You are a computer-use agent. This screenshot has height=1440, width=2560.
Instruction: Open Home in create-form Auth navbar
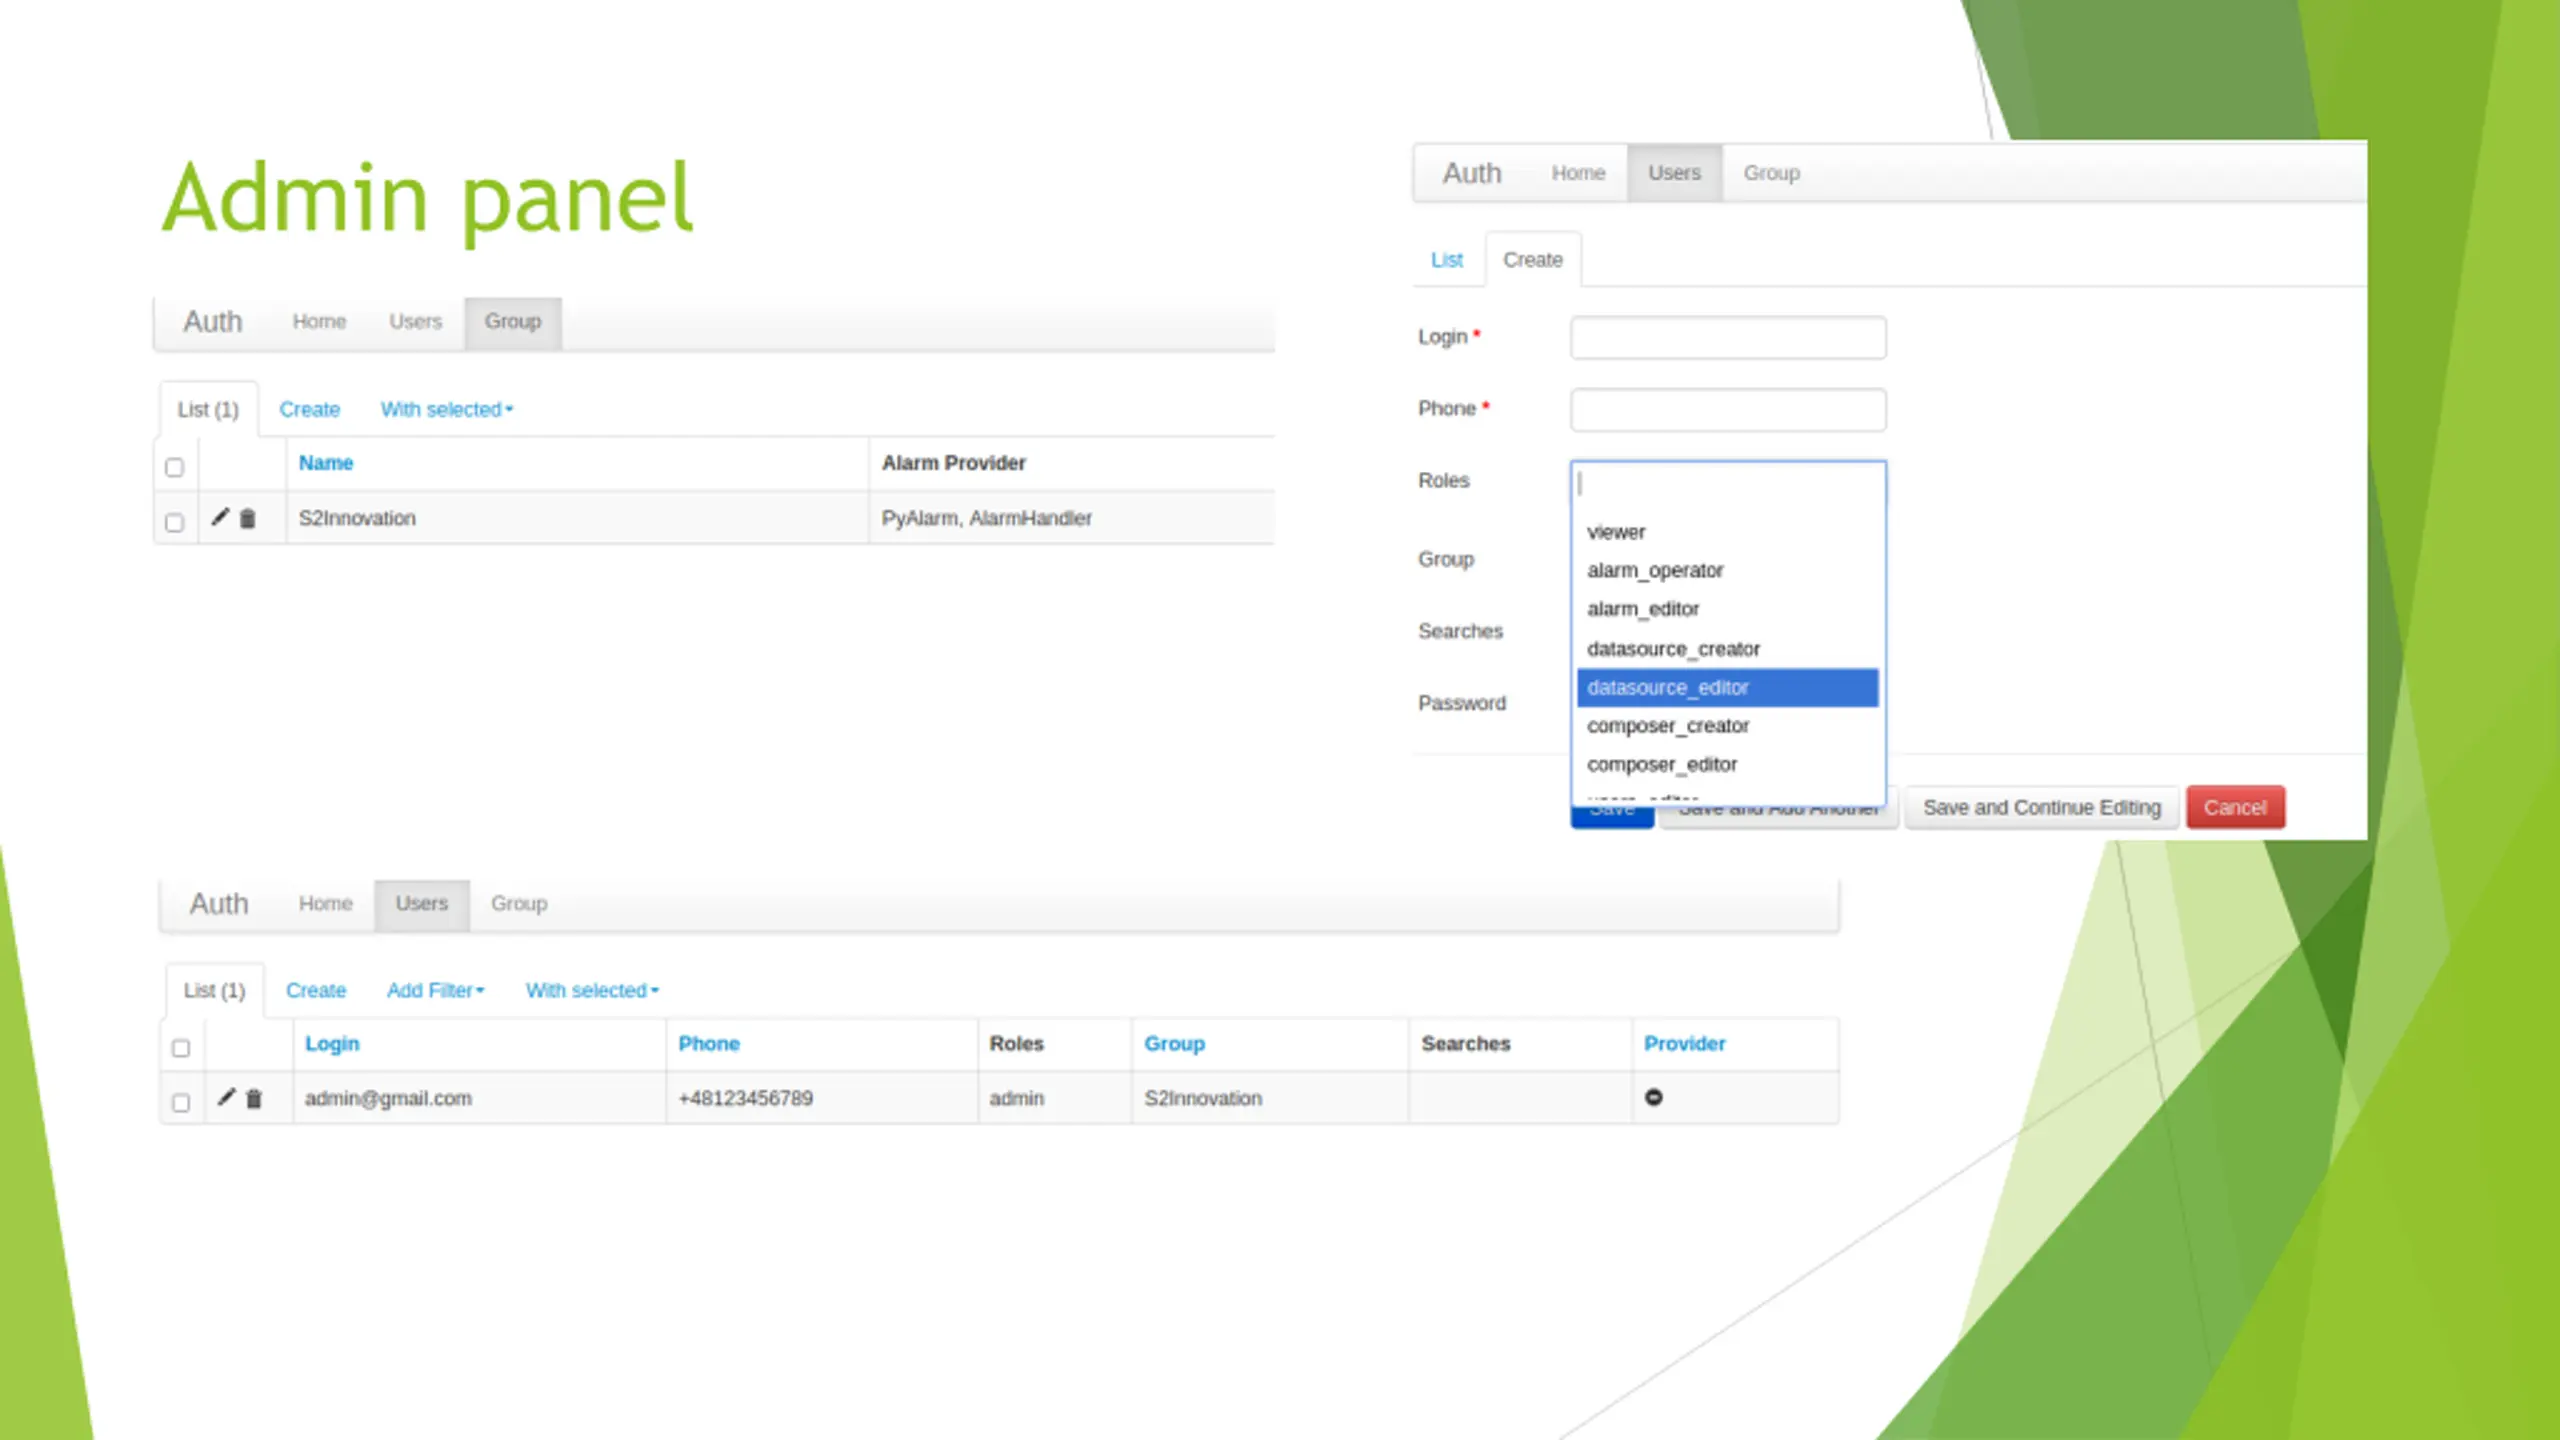click(1578, 173)
